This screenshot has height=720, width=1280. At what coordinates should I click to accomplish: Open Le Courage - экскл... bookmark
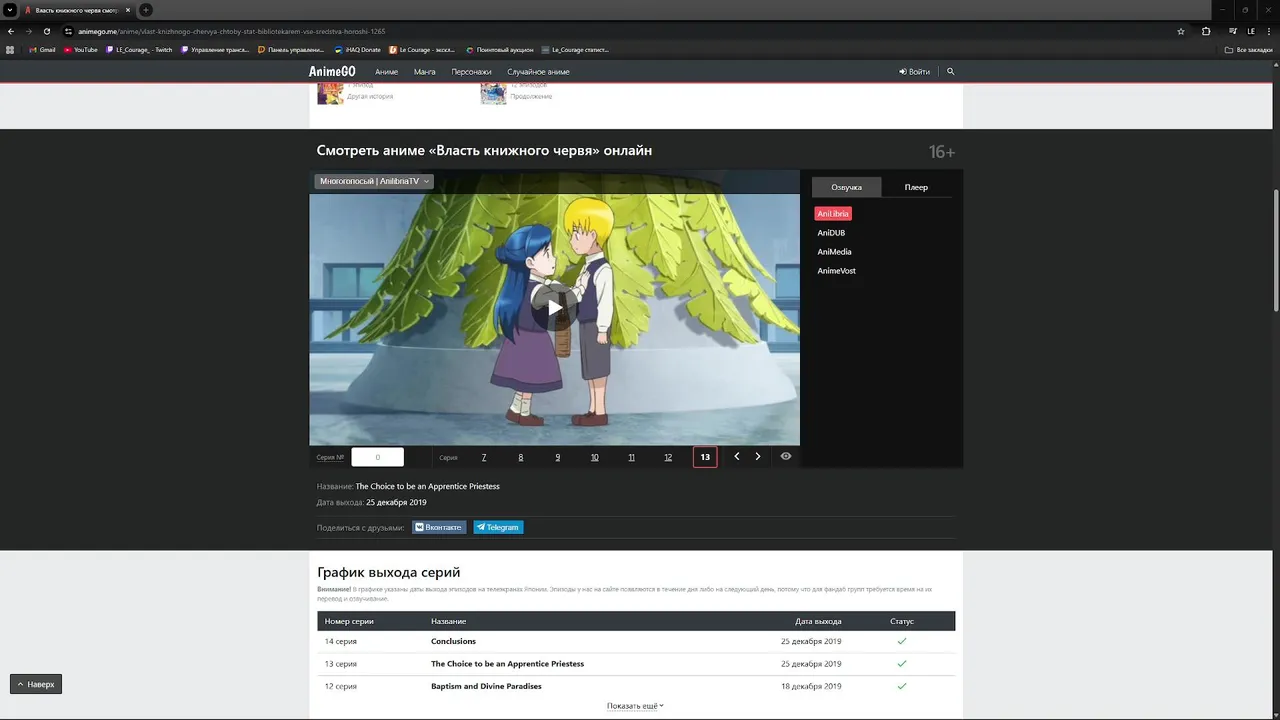click(x=424, y=49)
